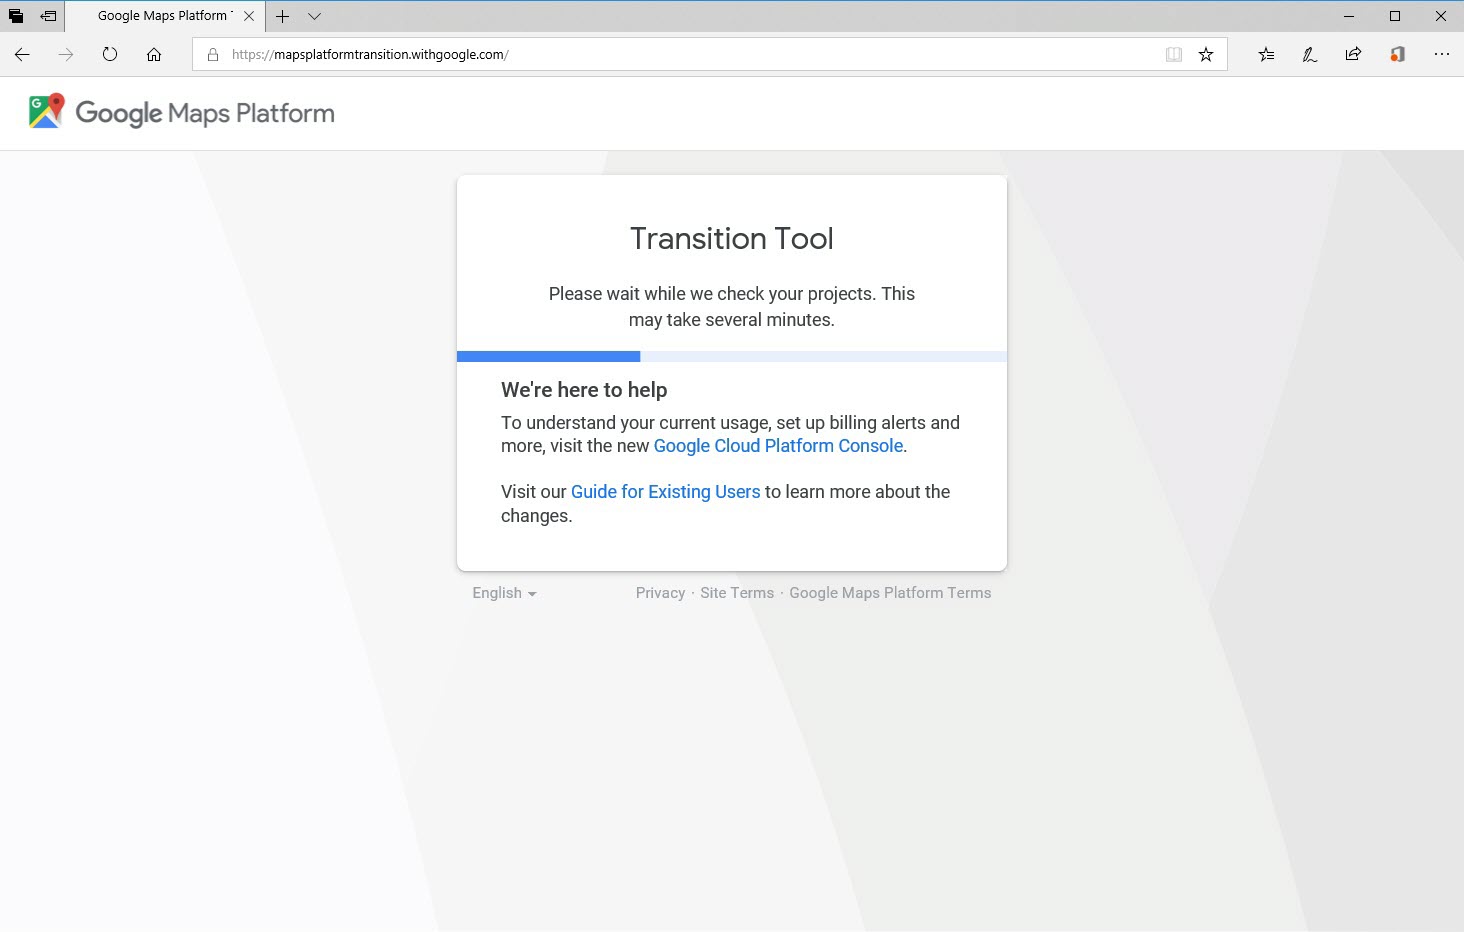Expand the English language dropdown
1464x932 pixels.
click(x=504, y=593)
